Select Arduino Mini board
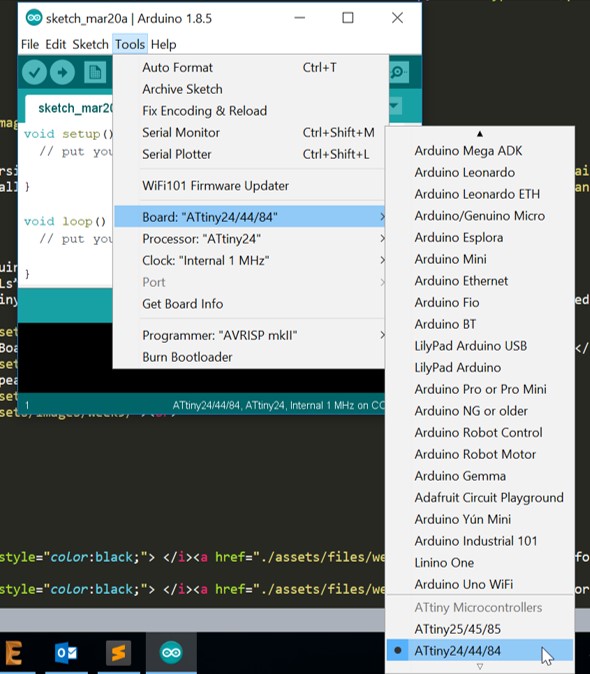 pyautogui.click(x=480, y=259)
